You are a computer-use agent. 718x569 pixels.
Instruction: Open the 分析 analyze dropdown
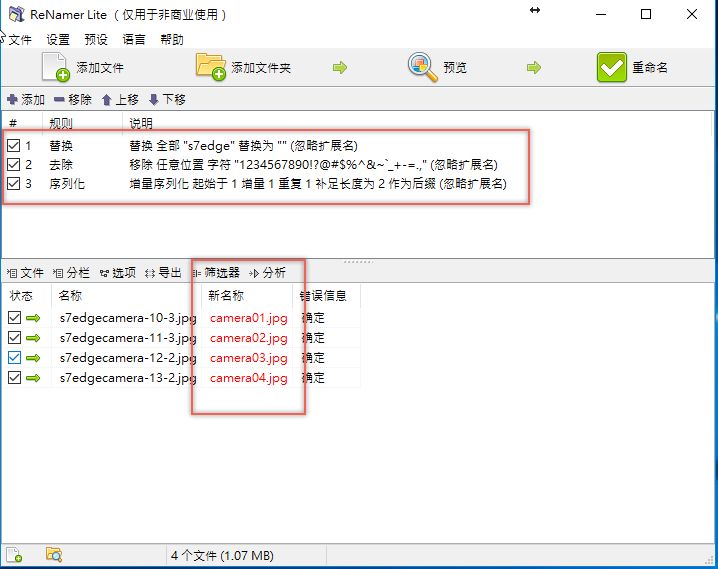[x=267, y=273]
